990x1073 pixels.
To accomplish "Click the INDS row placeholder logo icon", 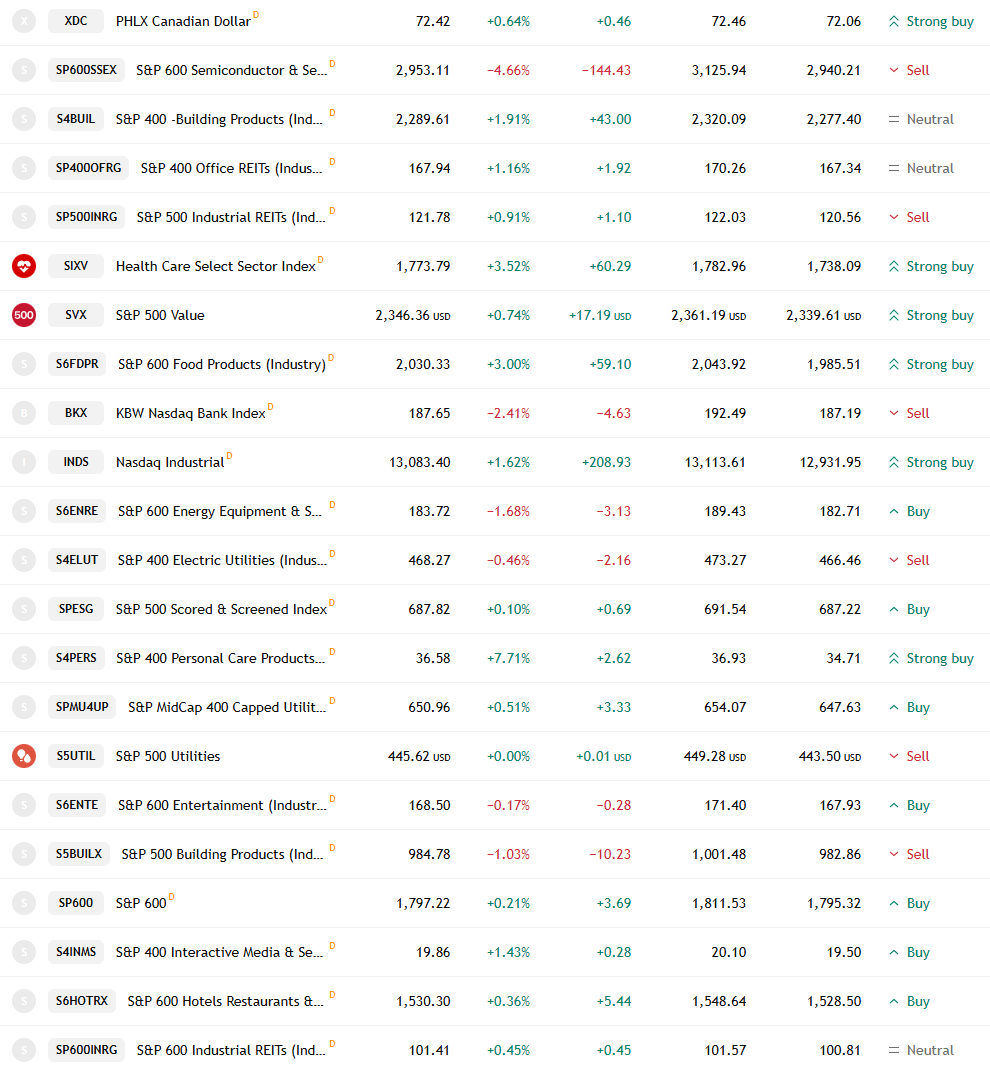I will (x=24, y=463).
